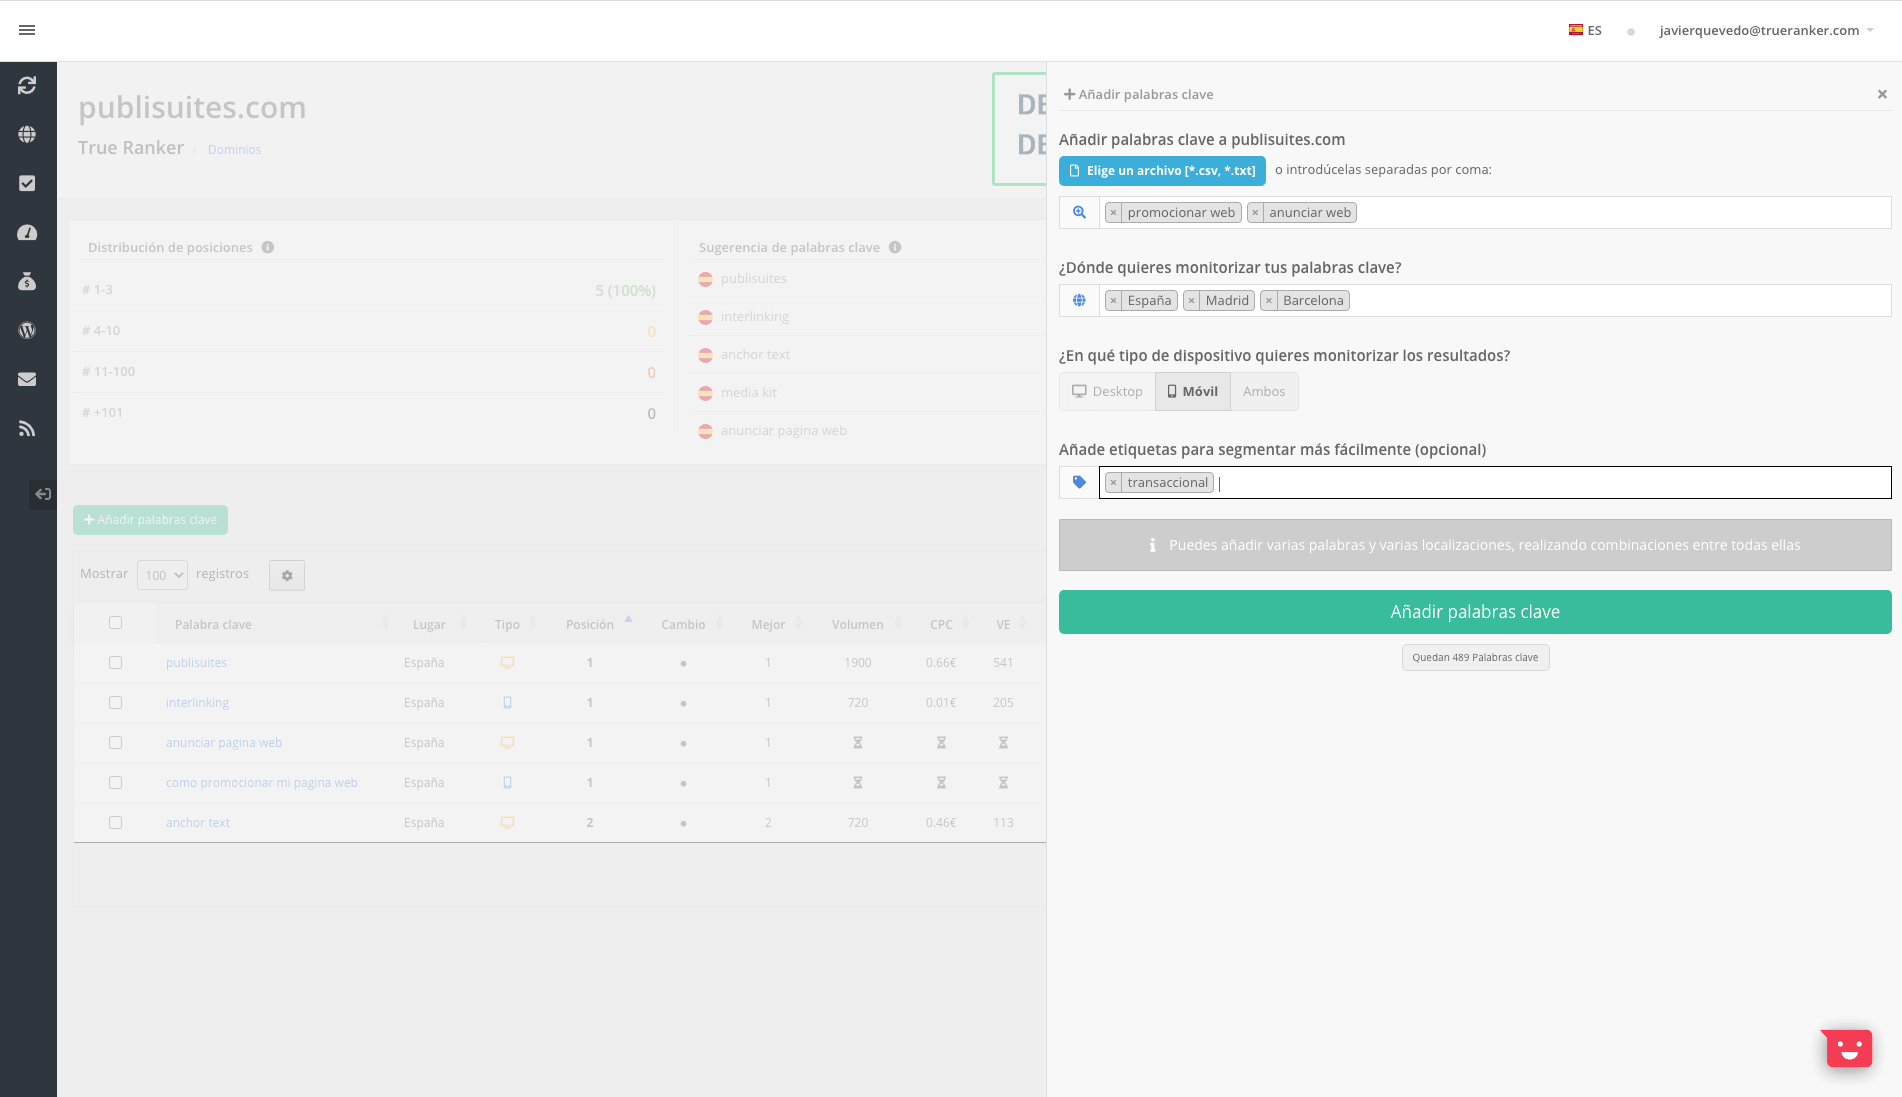Check the select-all checkbox in table header
The width and height of the screenshot is (1902, 1097).
coord(115,622)
